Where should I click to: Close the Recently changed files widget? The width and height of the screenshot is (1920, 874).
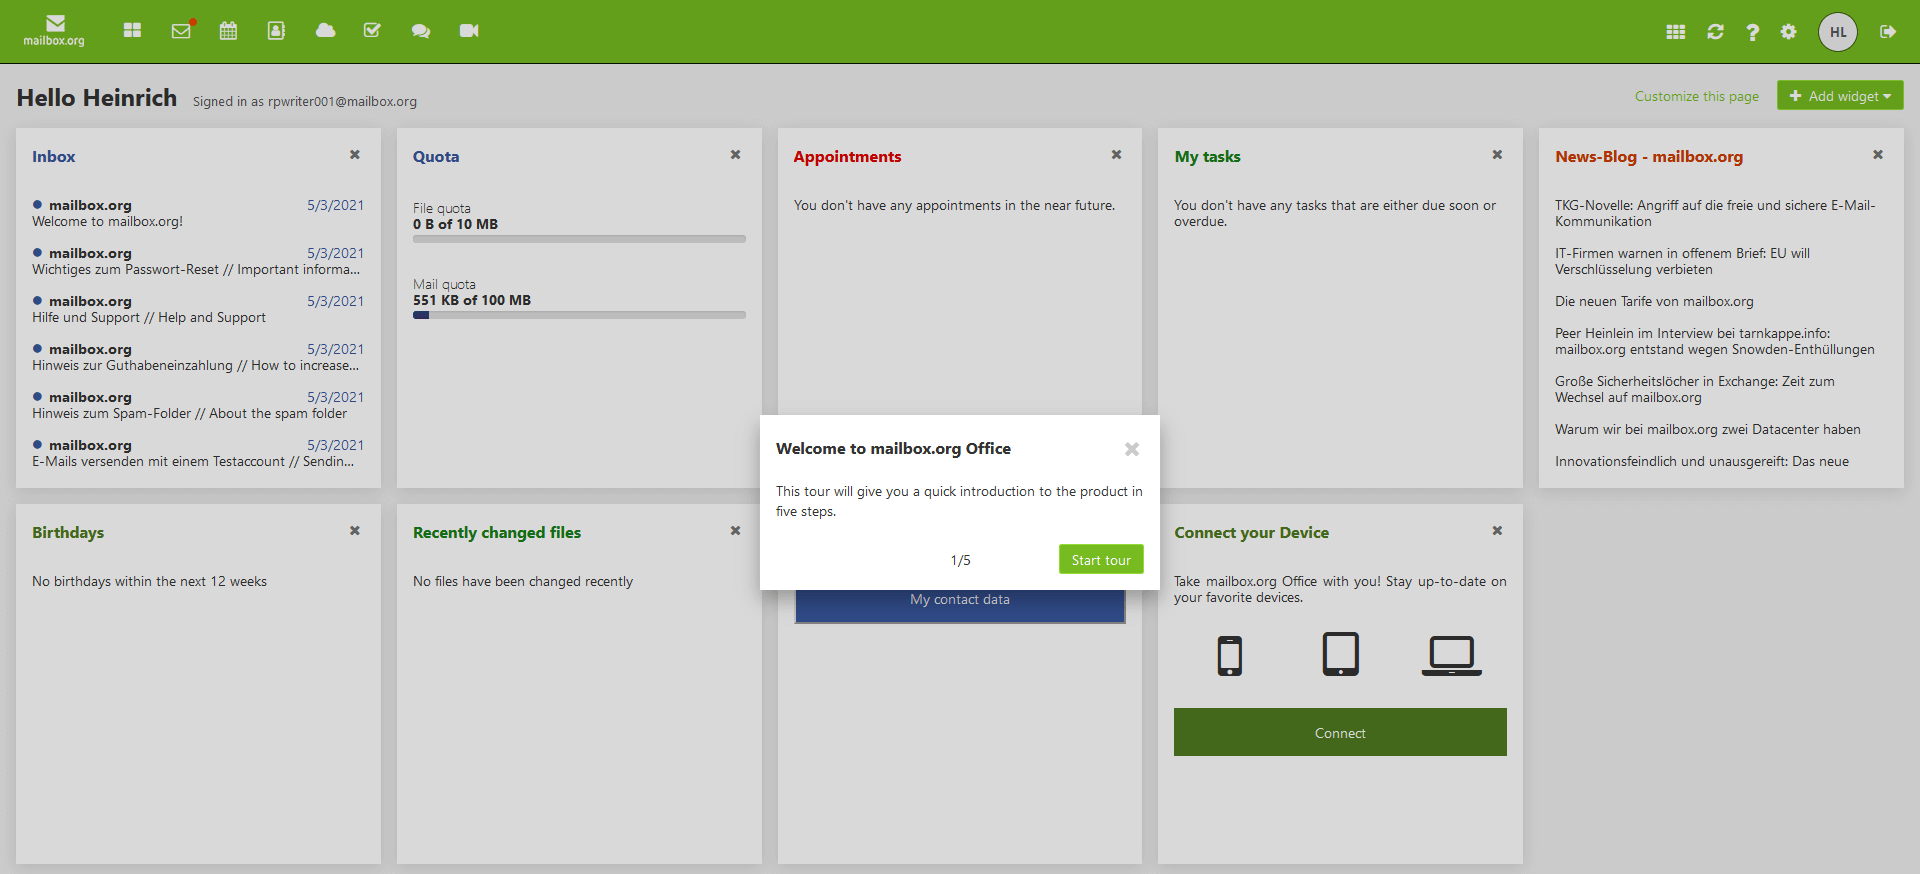[736, 531]
